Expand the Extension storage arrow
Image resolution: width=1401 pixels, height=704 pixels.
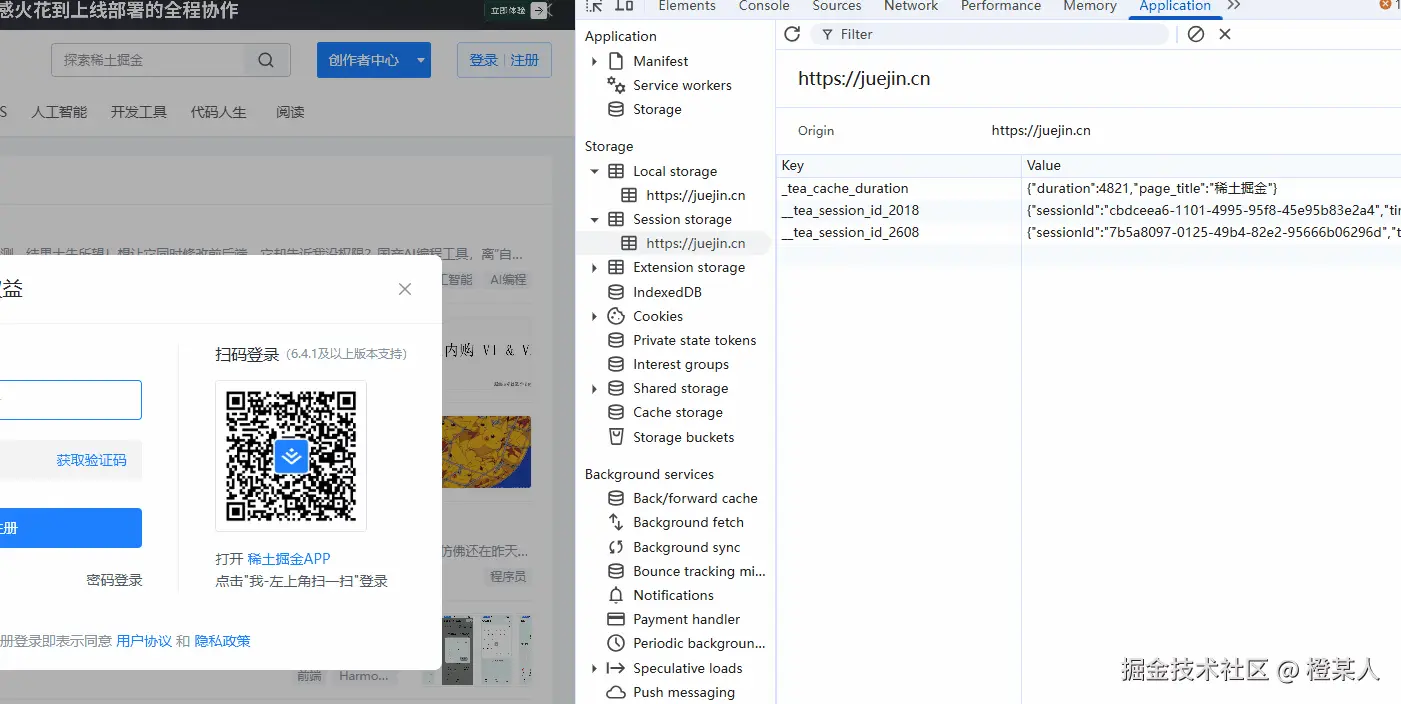coord(595,267)
